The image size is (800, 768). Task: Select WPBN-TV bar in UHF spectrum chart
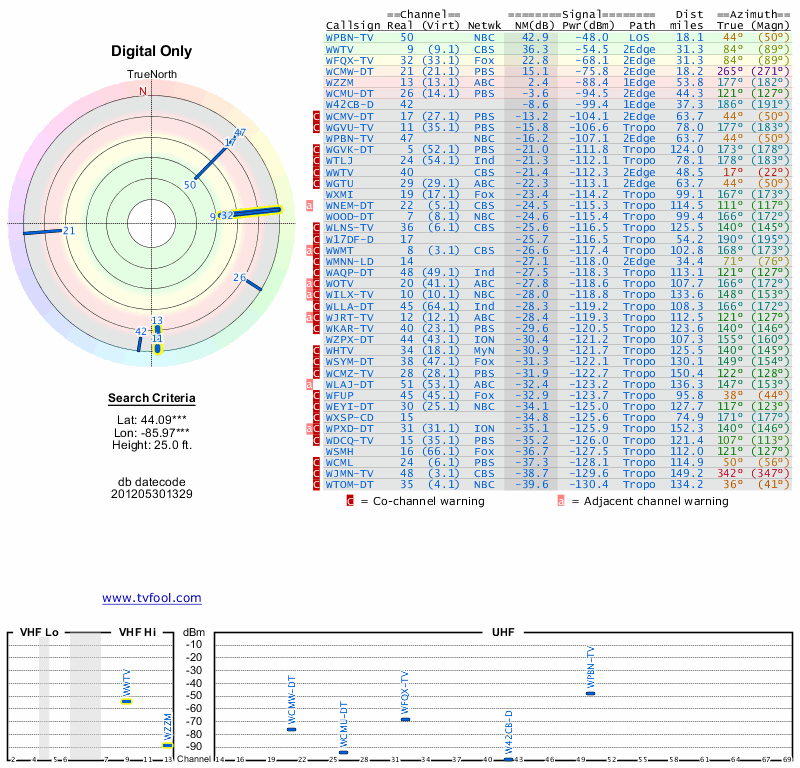pos(591,693)
